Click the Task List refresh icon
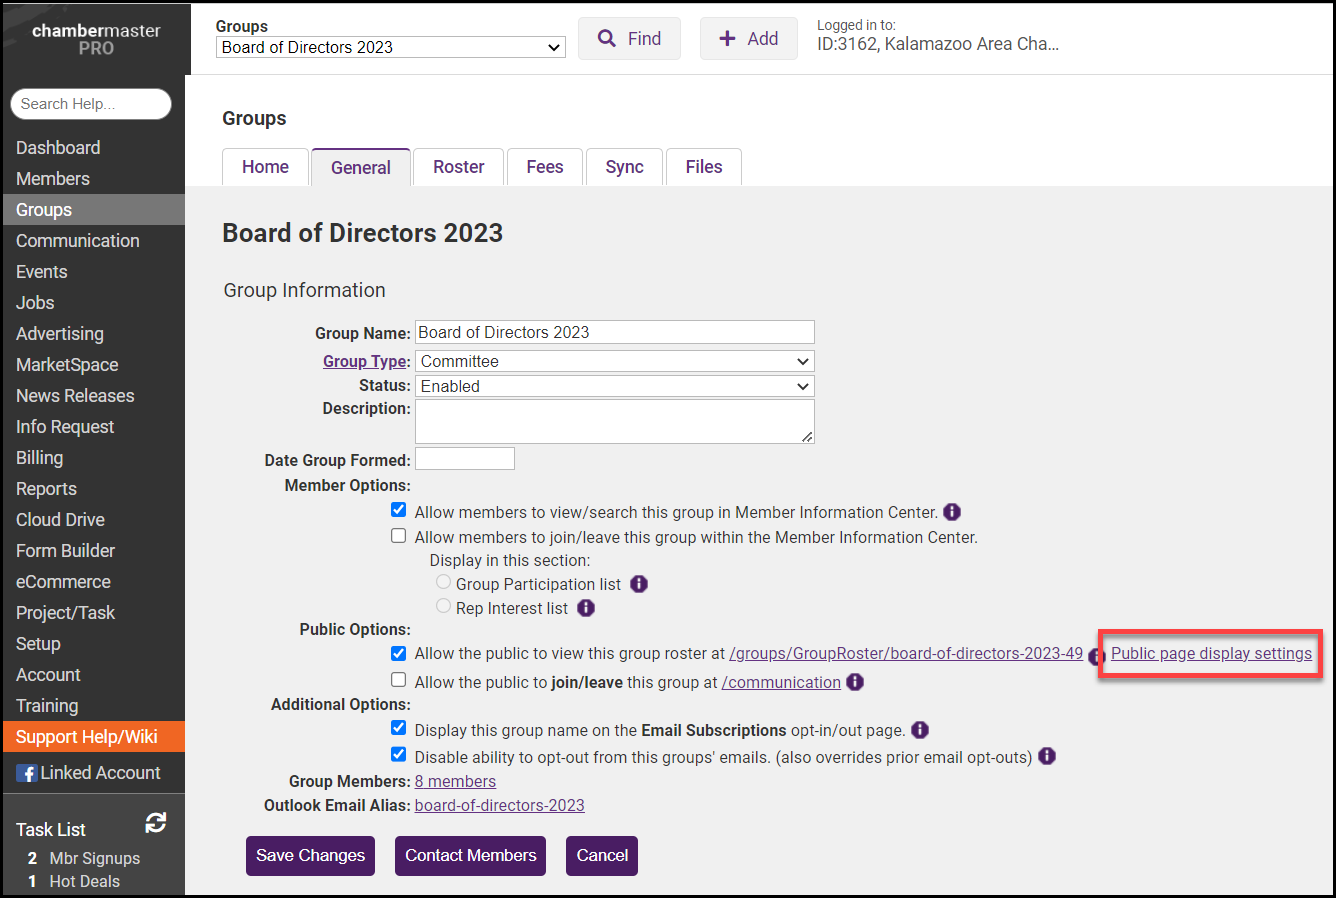Screen dimensions: 1336x898 [x=155, y=823]
